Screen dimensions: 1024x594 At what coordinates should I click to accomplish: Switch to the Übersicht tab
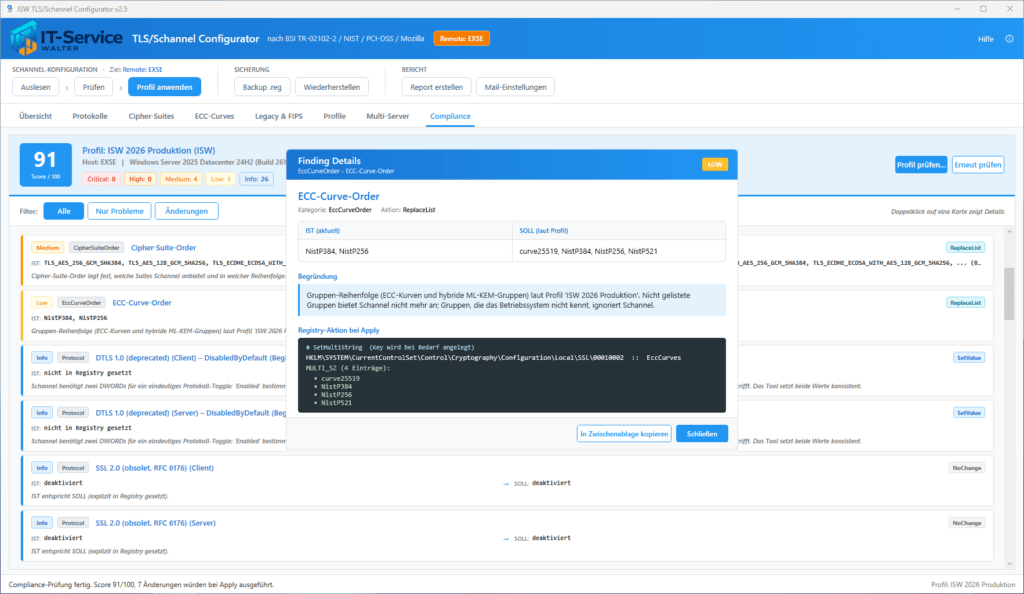point(35,116)
